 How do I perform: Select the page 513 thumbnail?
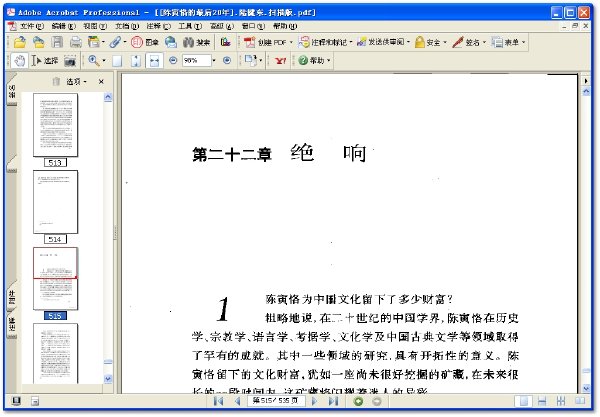(x=55, y=125)
